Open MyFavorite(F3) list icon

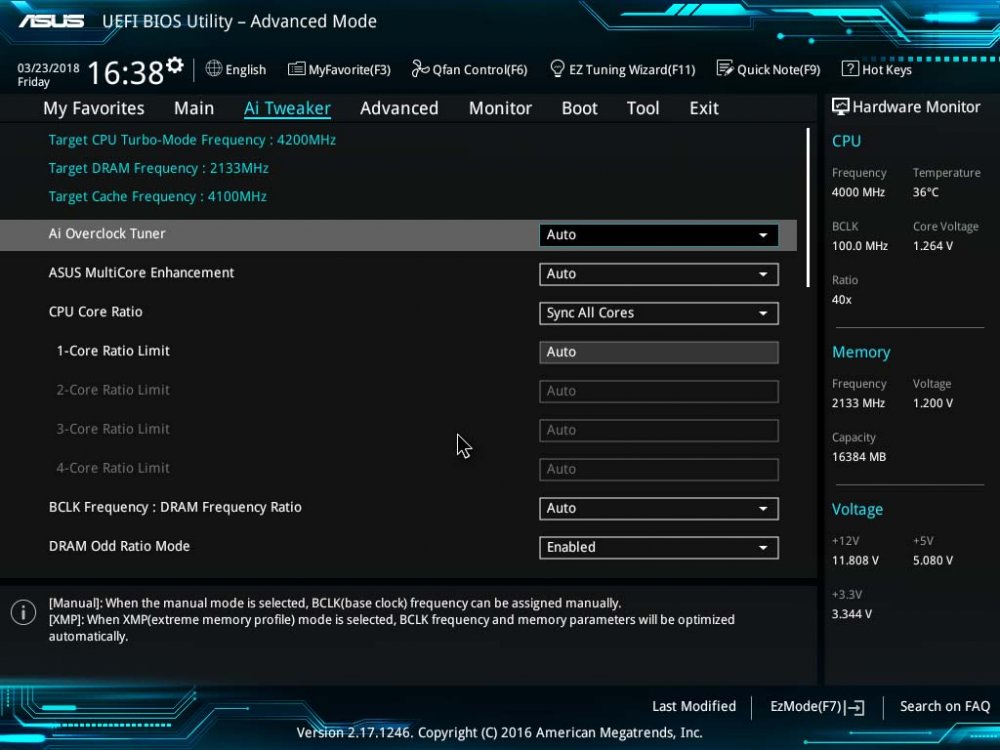(x=296, y=68)
